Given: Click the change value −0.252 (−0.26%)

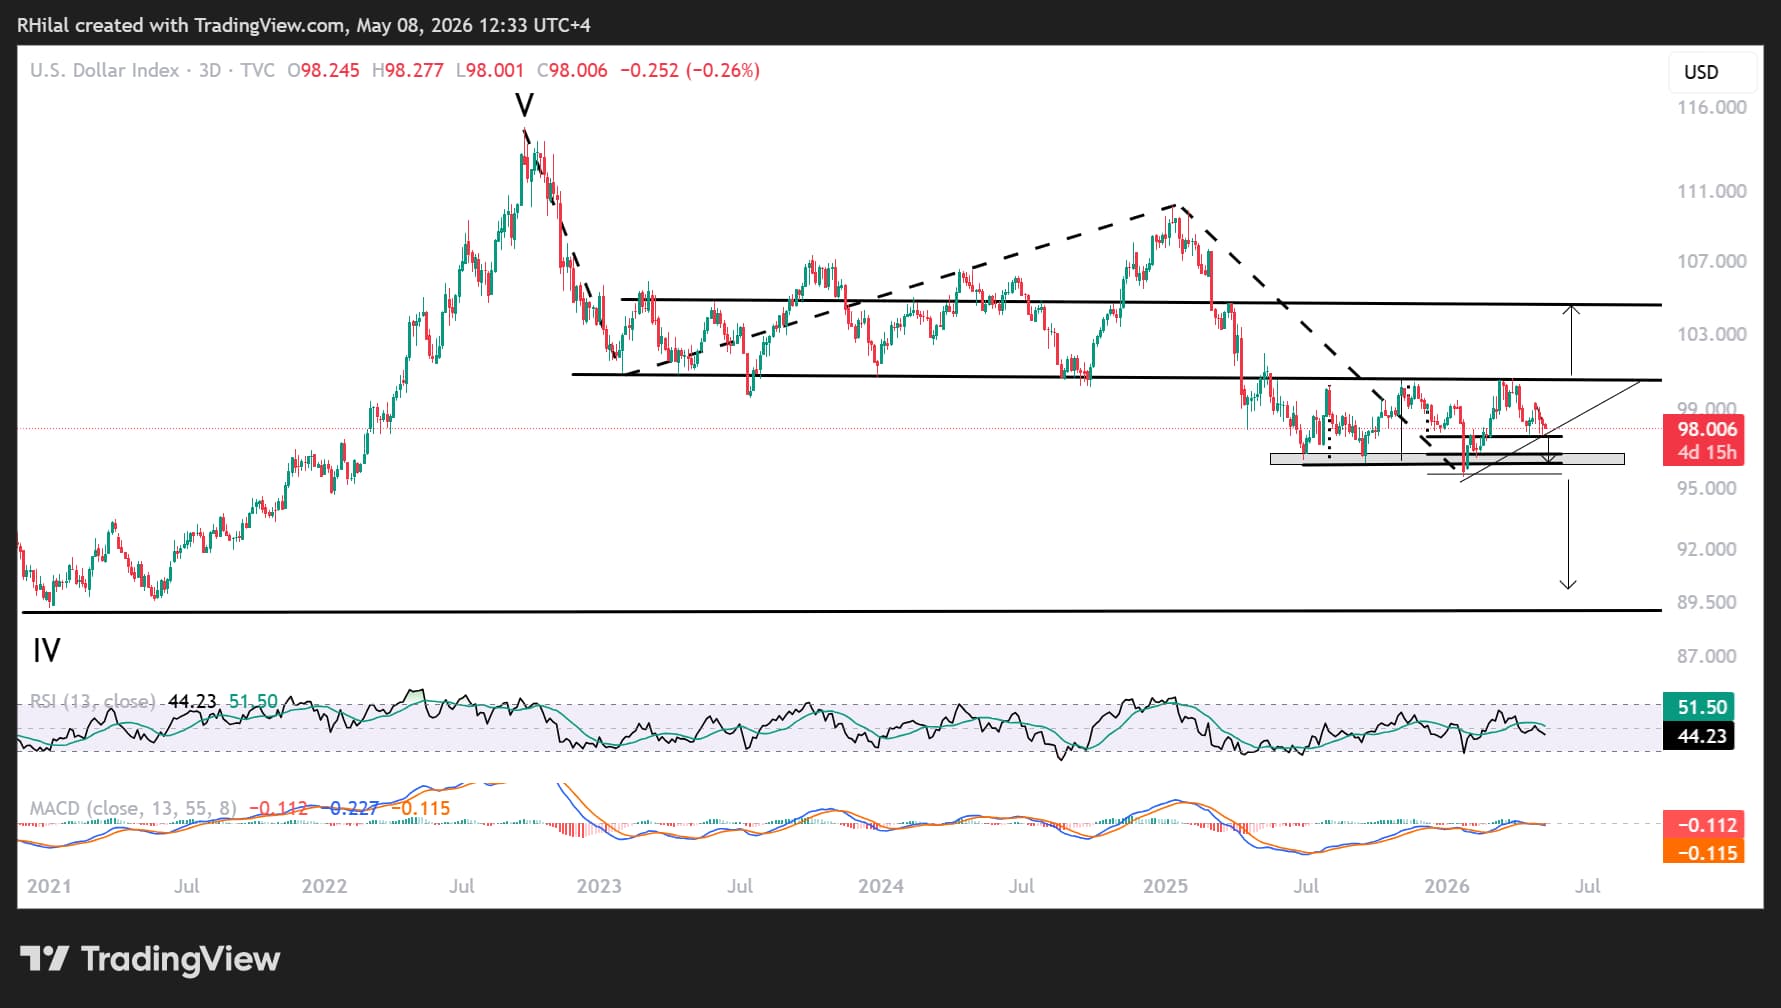Looking at the screenshot, I should tap(690, 70).
